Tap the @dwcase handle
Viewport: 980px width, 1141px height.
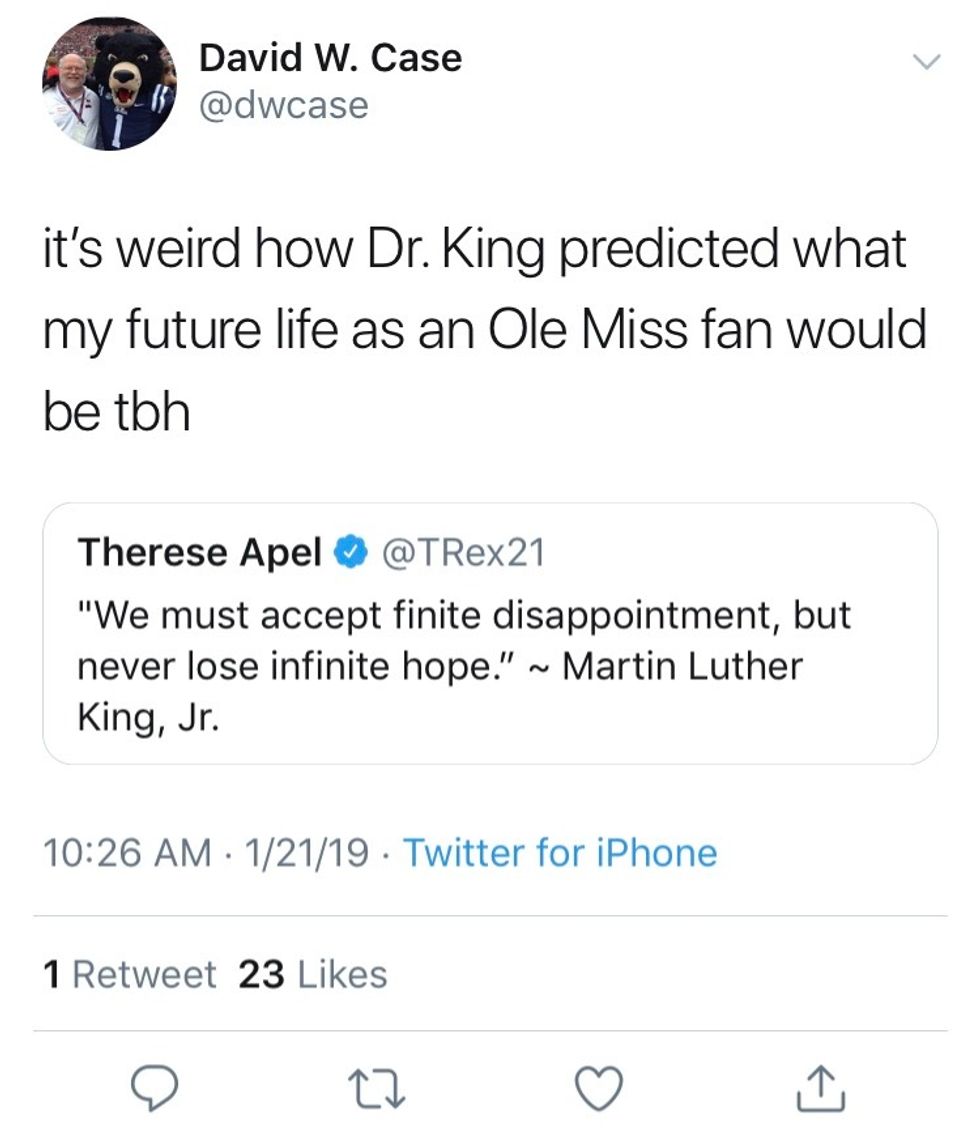pos(283,105)
